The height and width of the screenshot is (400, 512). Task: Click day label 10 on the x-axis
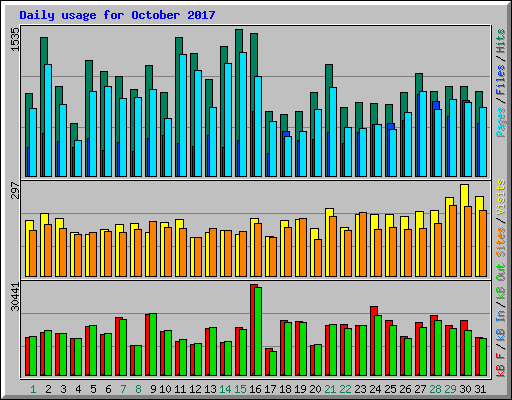[x=165, y=389]
